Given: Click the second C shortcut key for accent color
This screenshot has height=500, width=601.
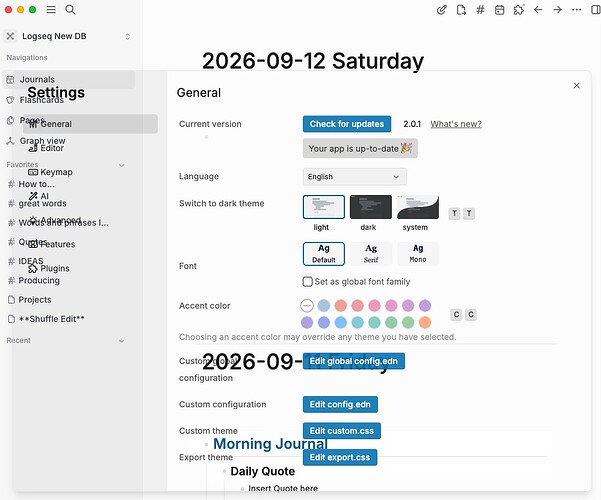Looking at the screenshot, I should click(471, 315).
